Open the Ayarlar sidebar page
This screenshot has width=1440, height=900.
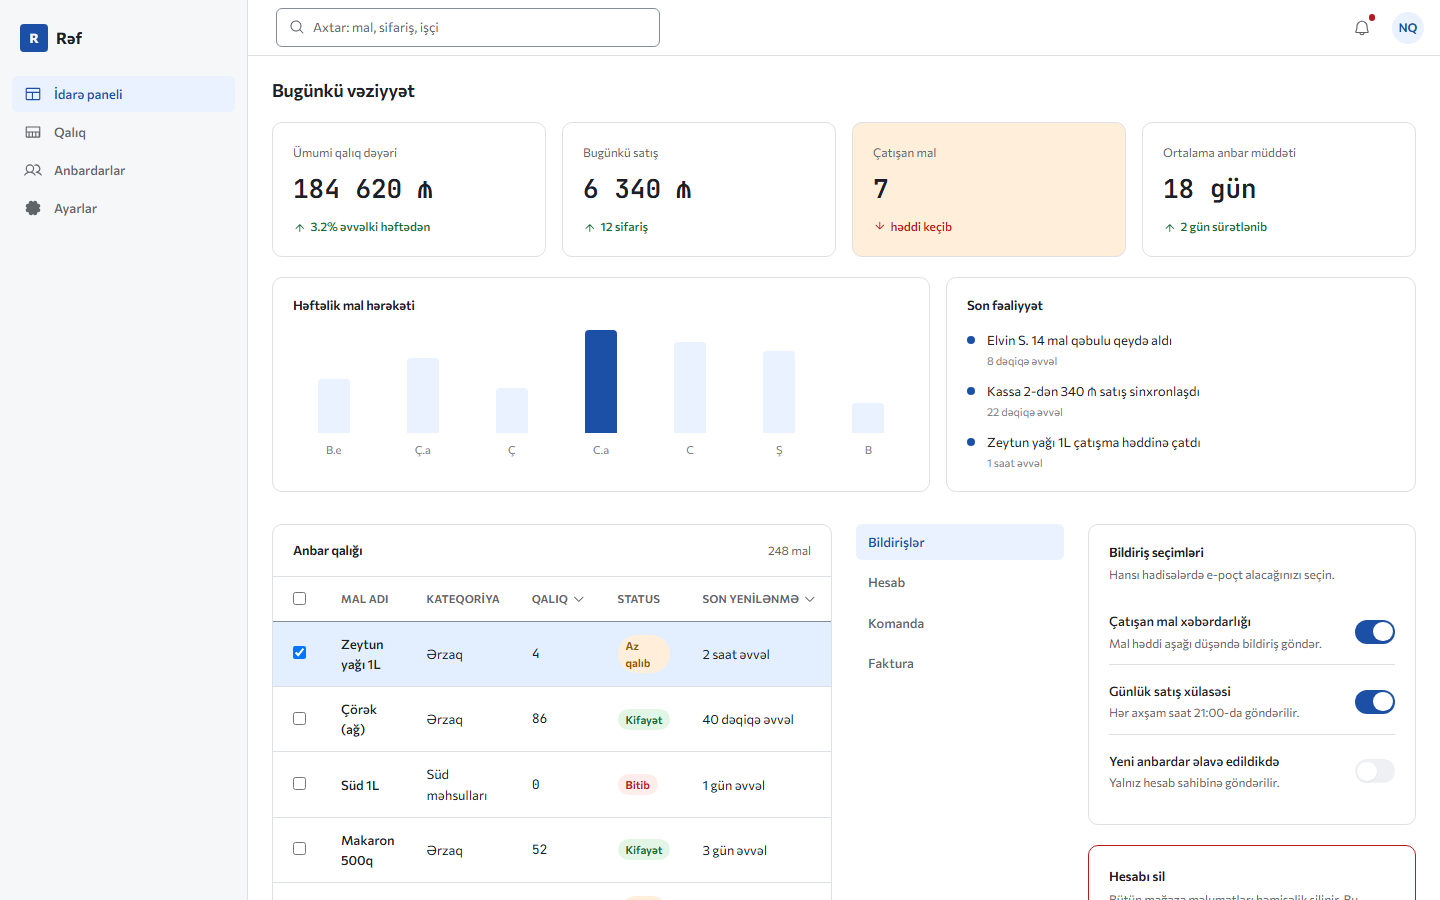(124, 208)
